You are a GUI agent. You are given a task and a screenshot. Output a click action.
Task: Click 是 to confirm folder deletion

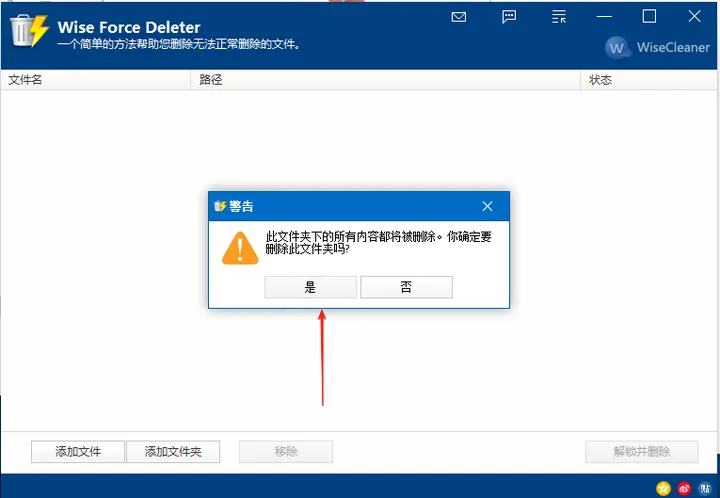coord(310,287)
